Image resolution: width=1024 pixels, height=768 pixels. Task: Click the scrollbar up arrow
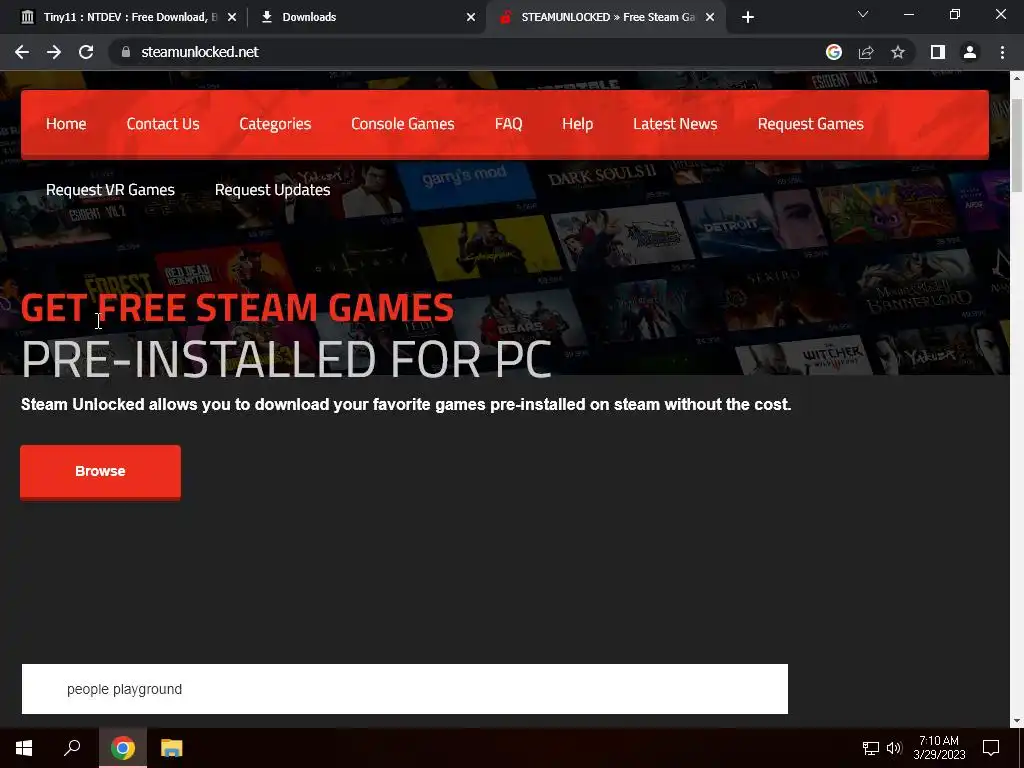pyautogui.click(x=1016, y=77)
